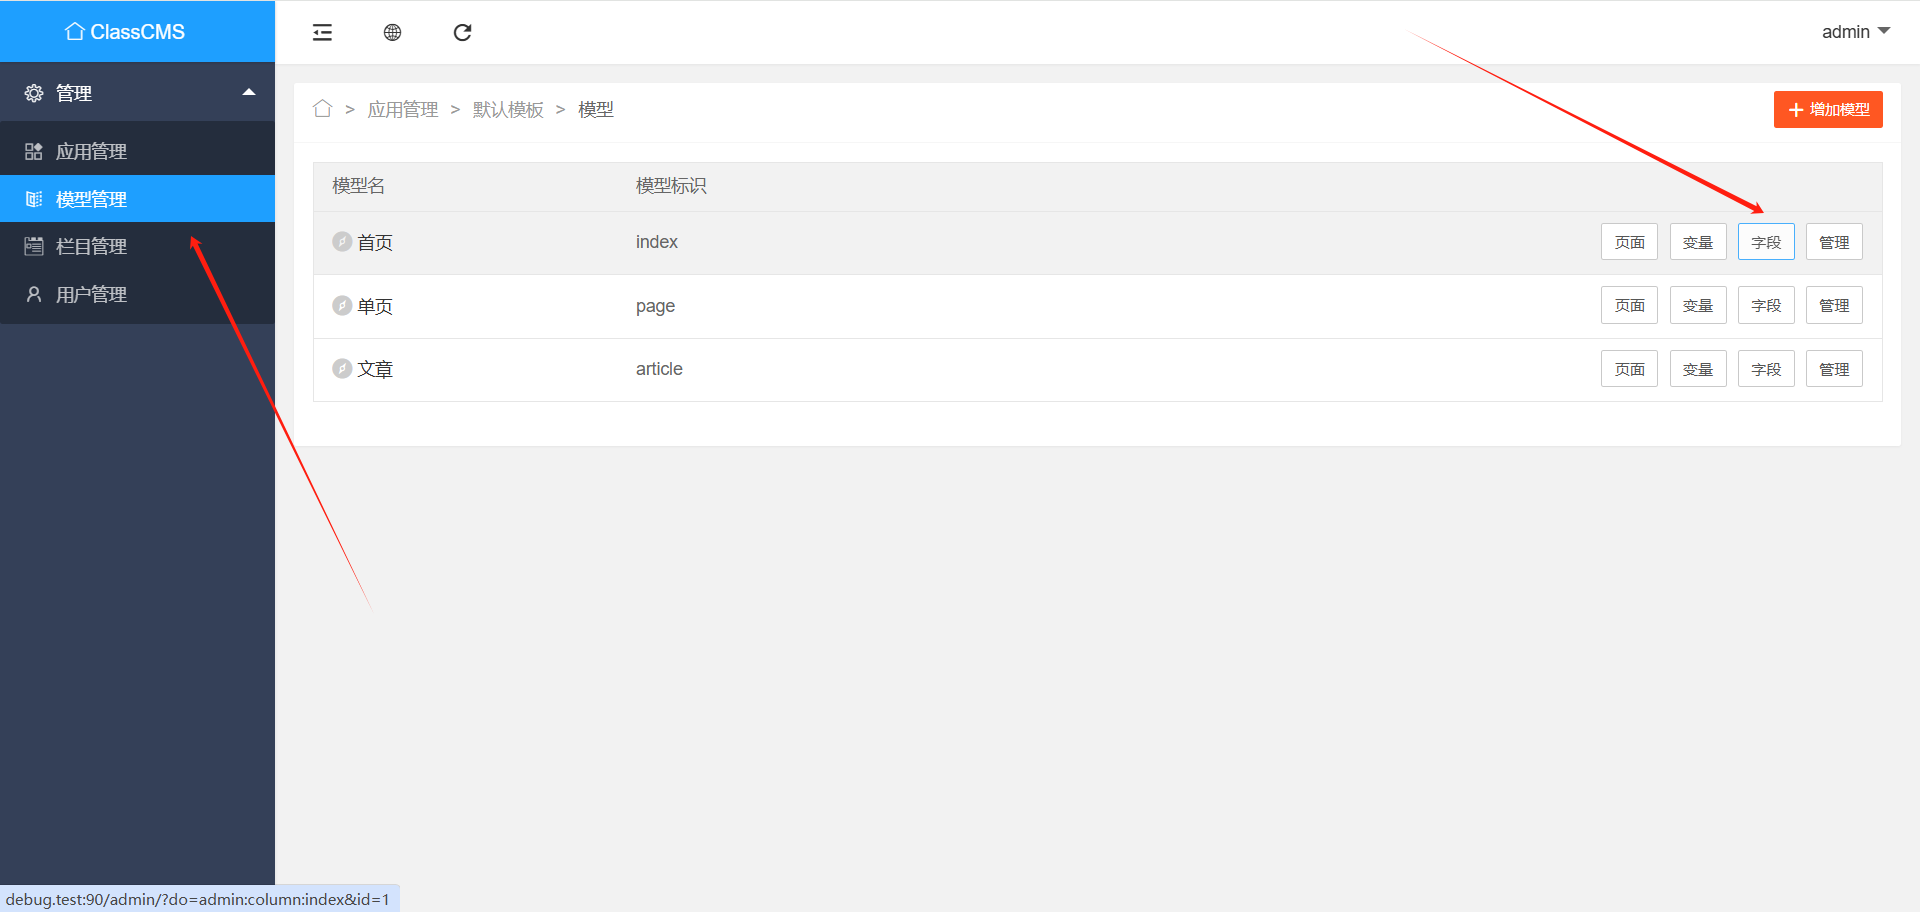1920x912 pixels.
Task: Open 页面 for the page model
Action: 1628,306
